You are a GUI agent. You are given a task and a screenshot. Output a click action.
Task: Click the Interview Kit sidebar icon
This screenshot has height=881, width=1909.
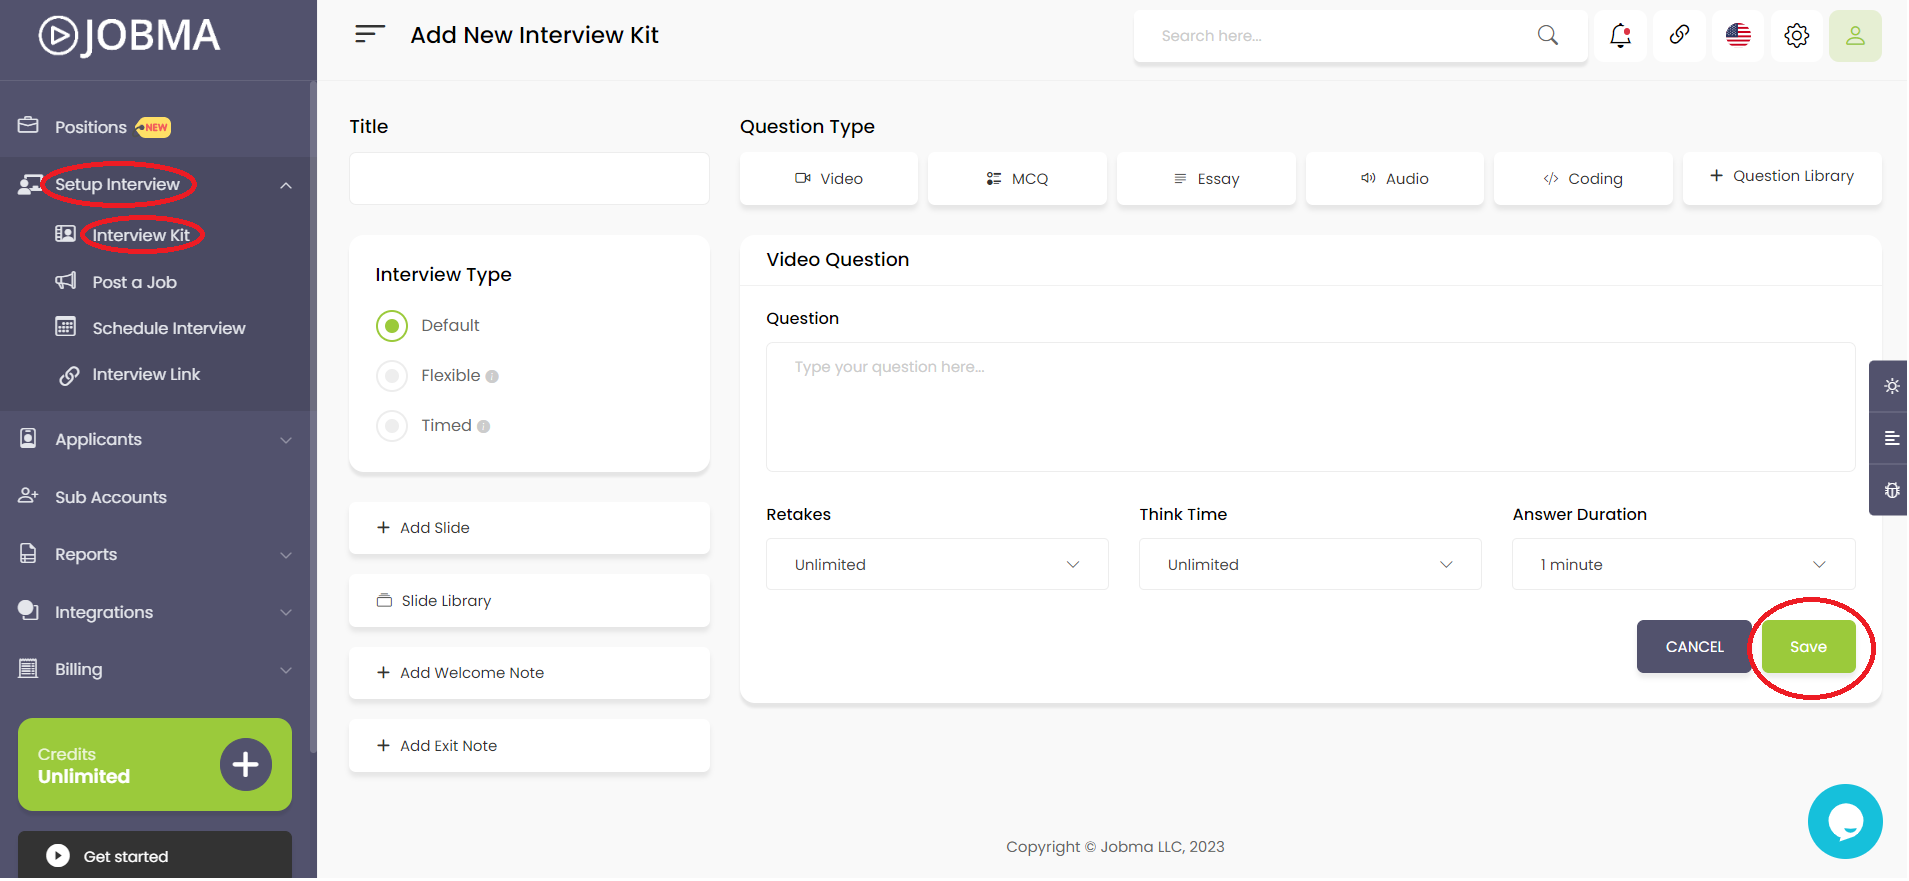[65, 234]
